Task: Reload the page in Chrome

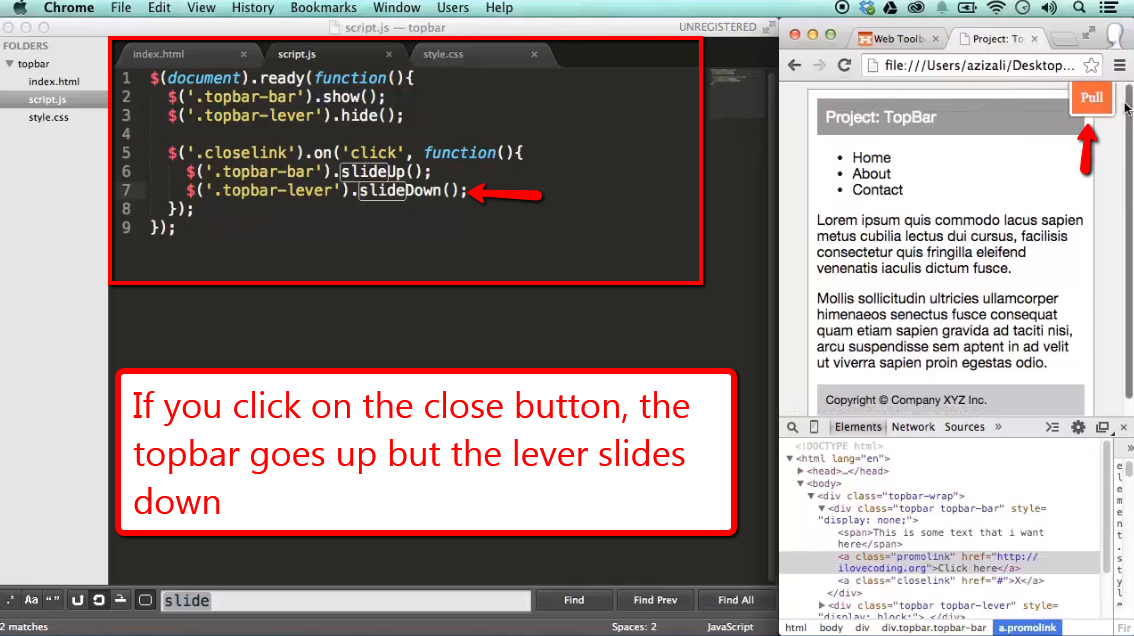Action: click(844, 65)
